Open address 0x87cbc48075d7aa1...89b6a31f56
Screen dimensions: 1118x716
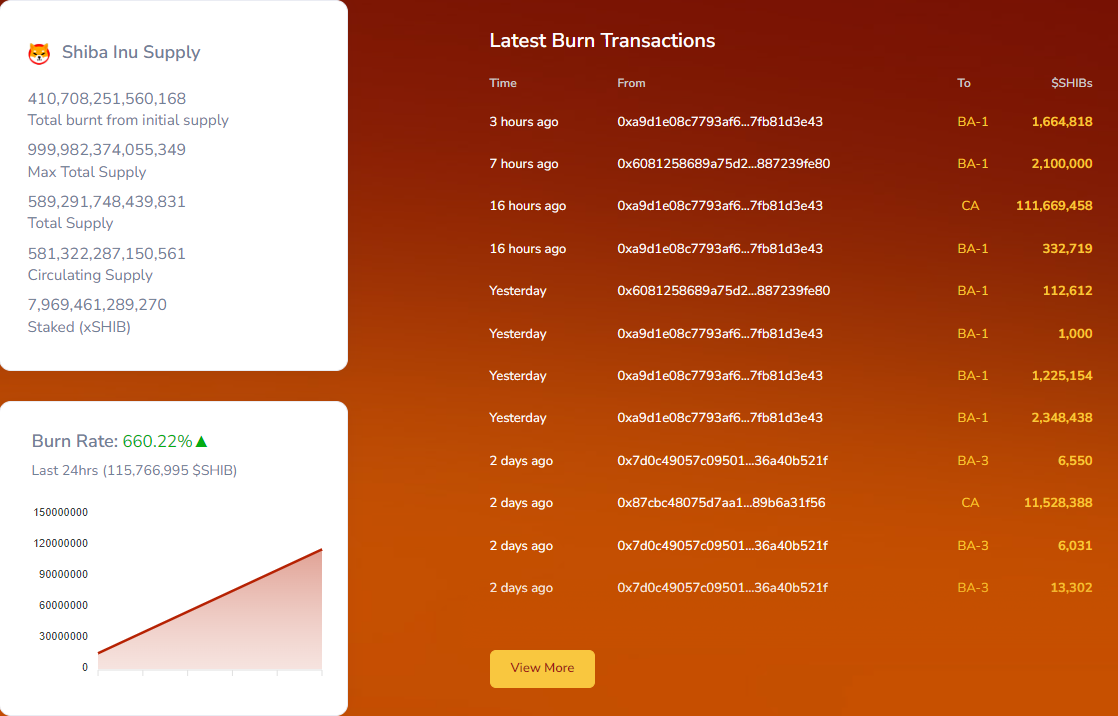tap(721, 503)
